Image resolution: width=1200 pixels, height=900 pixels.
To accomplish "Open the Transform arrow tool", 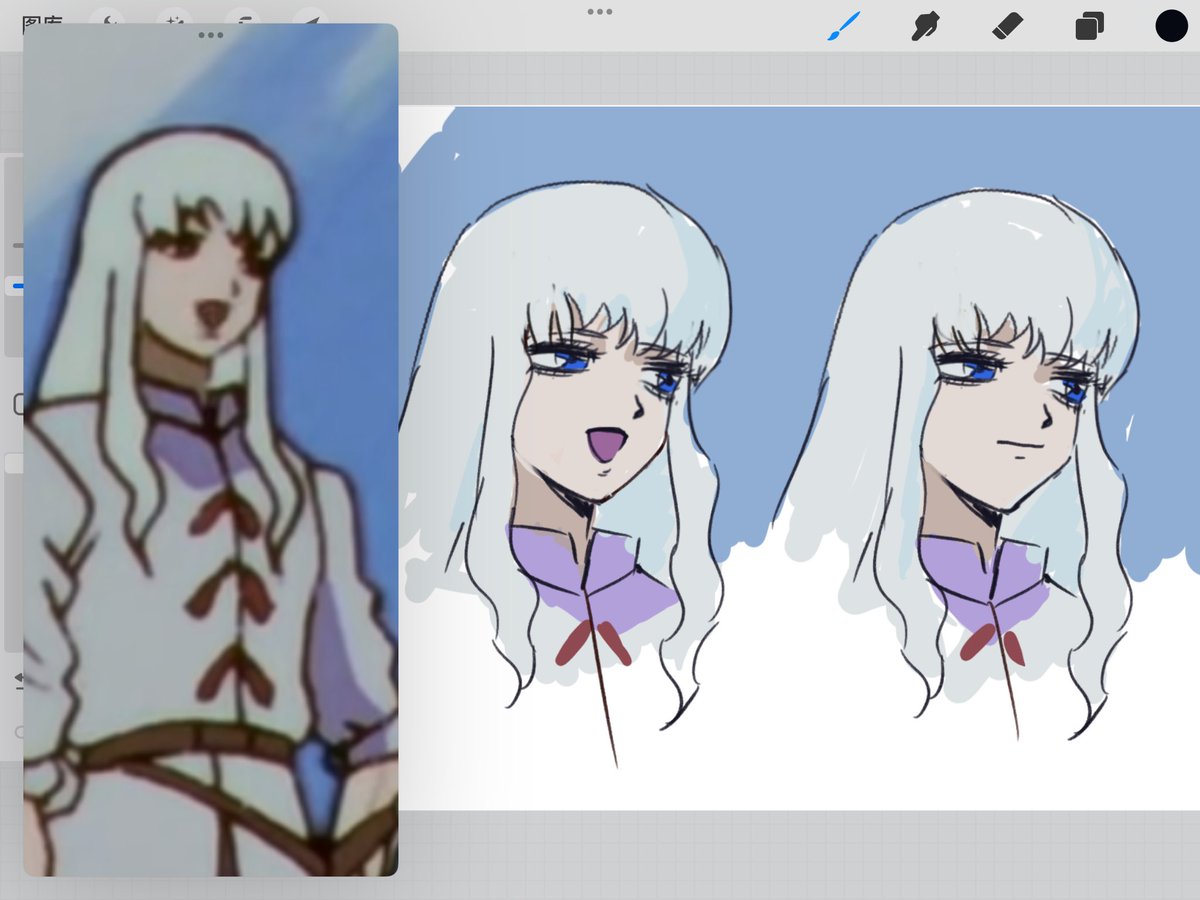I will tap(313, 18).
